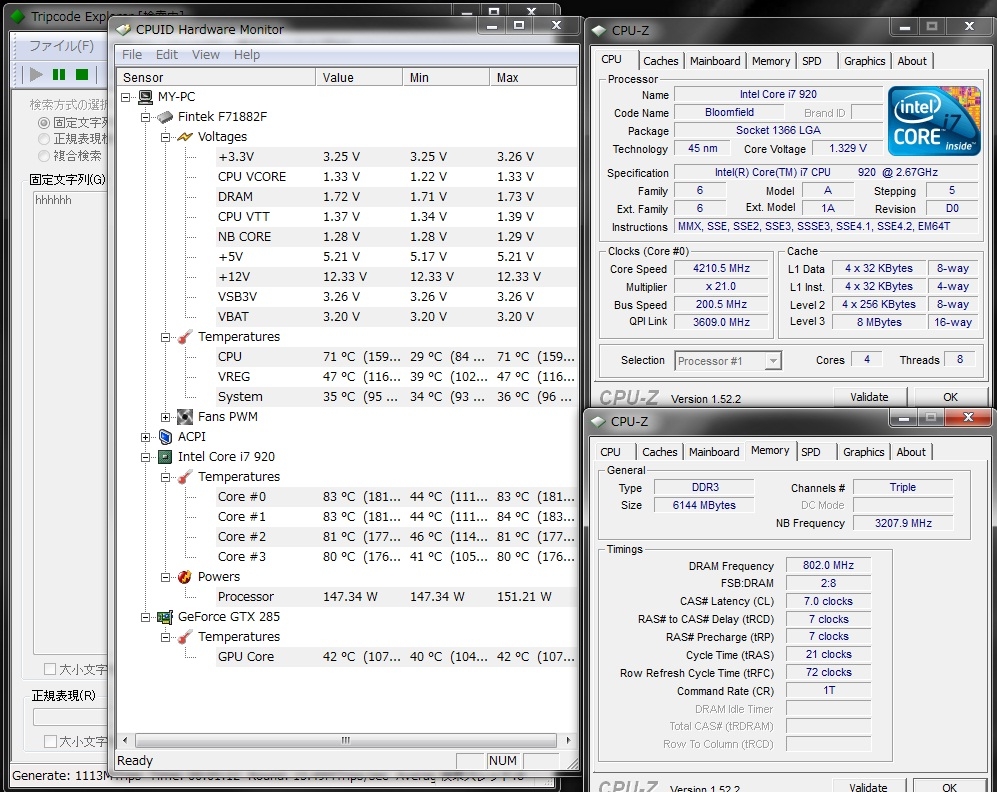This screenshot has width=997, height=792.
Task: Click the pause button in Tripcode Explorer
Action: (x=59, y=74)
